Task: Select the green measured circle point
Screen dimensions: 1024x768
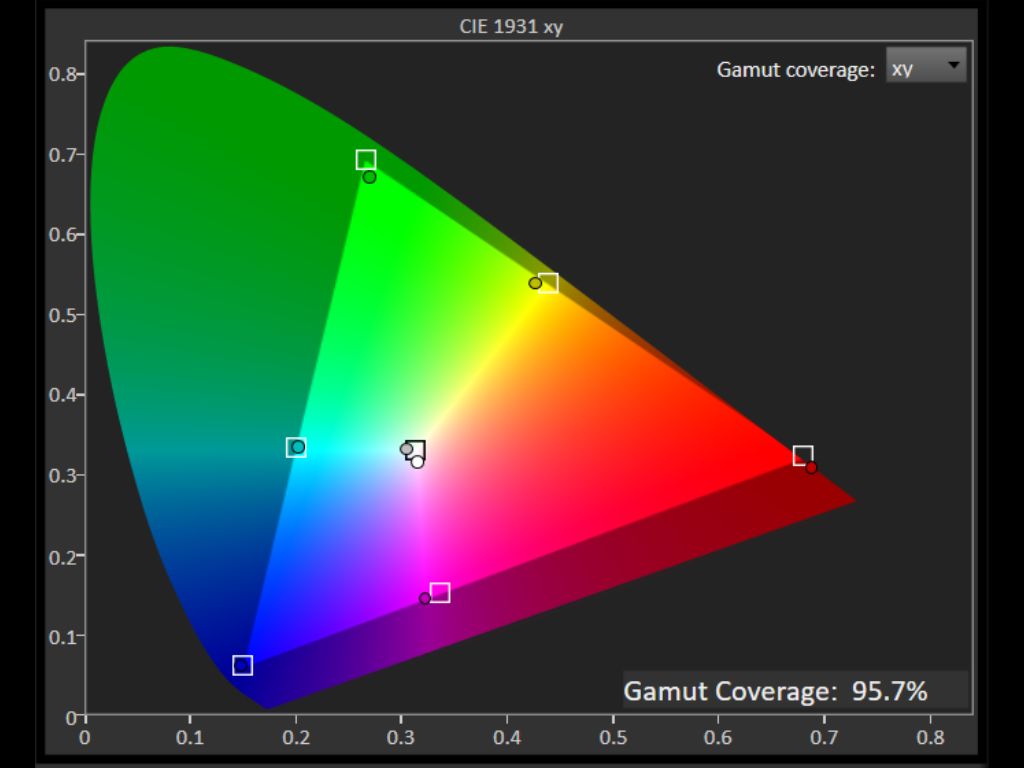Action: point(369,177)
